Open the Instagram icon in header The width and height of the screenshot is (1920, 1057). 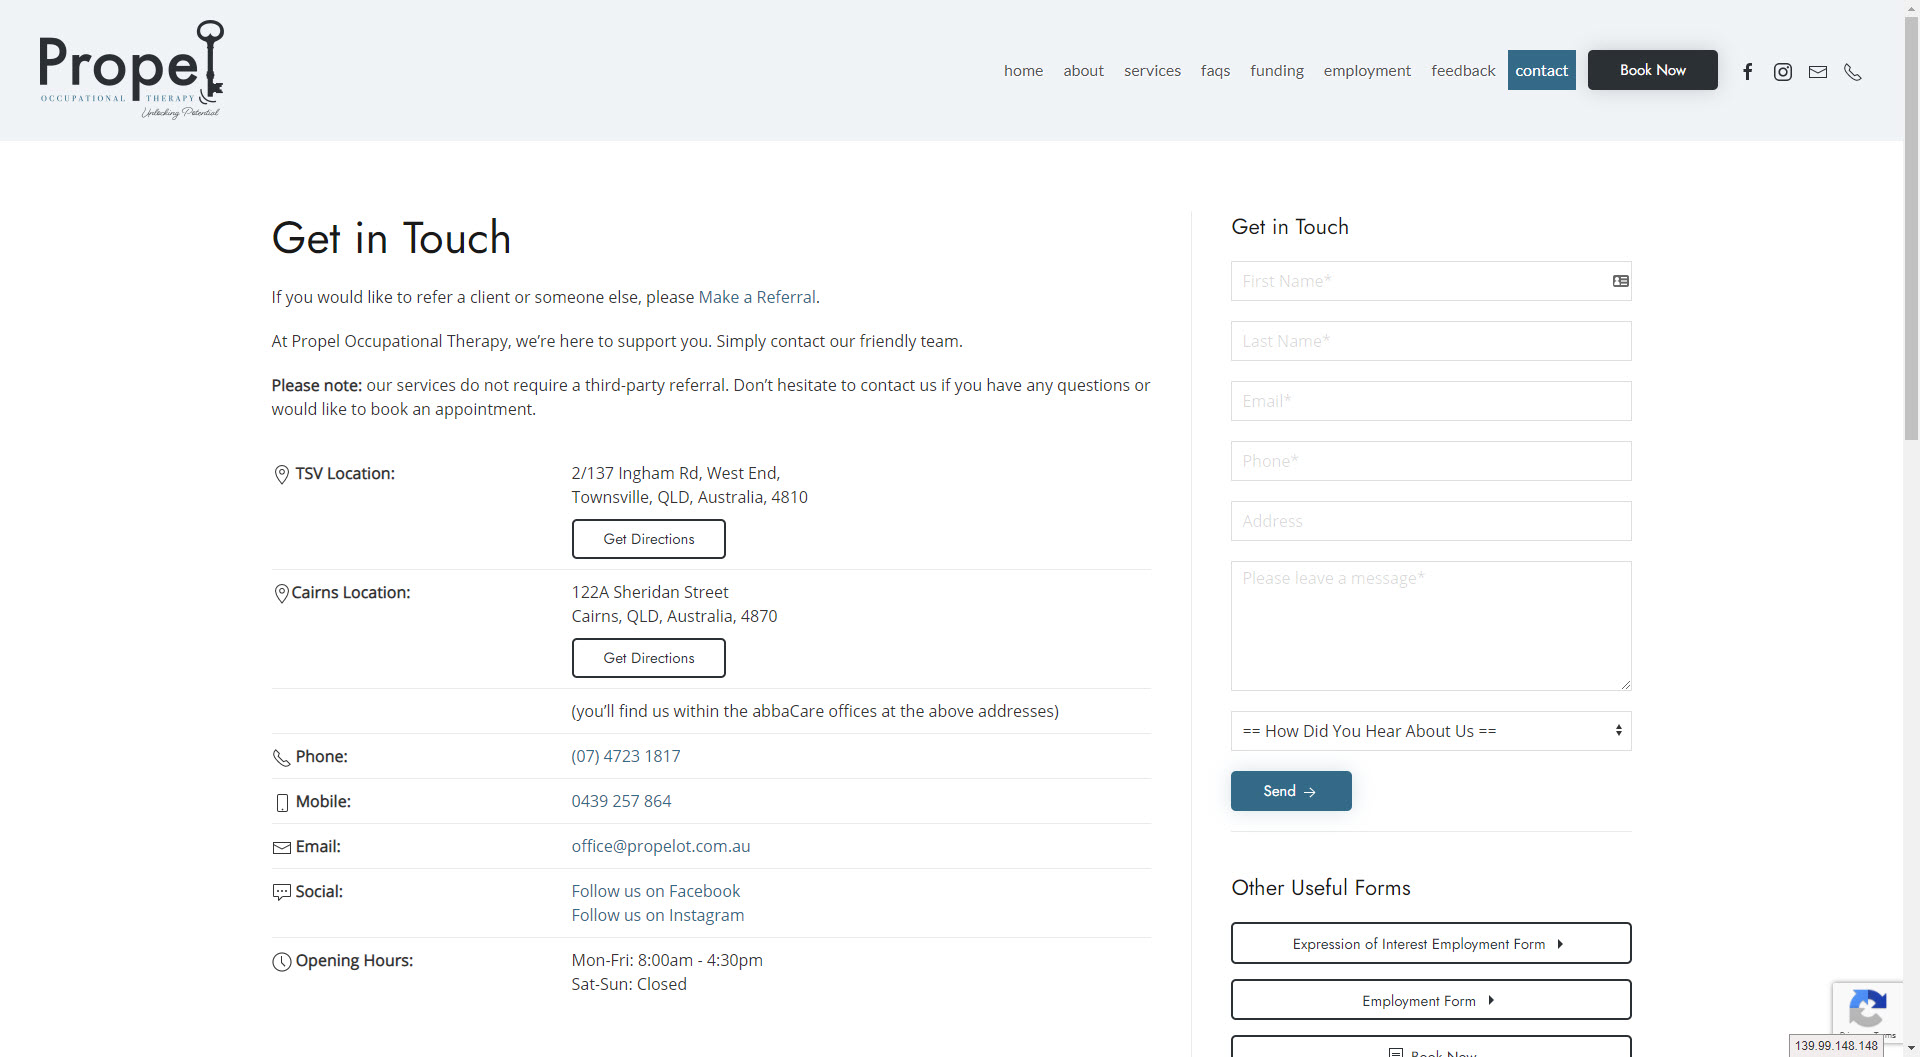1782,71
